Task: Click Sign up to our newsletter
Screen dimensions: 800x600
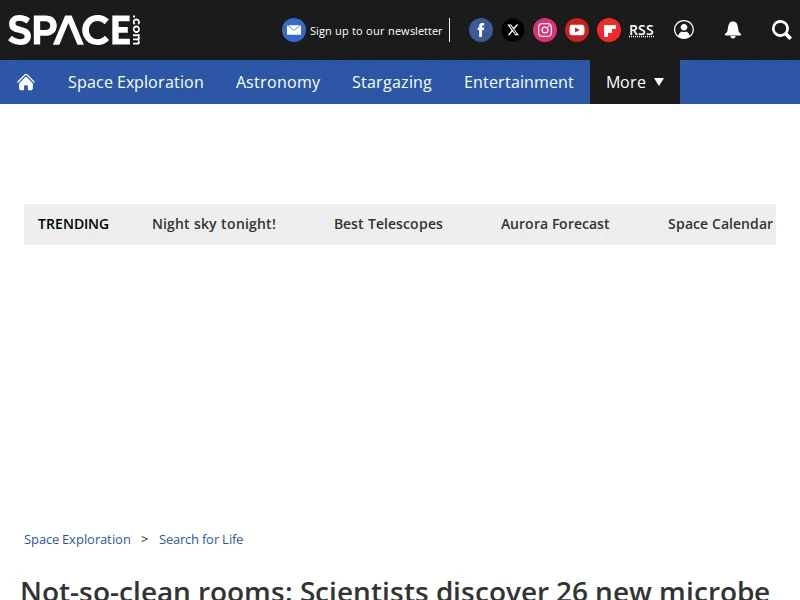Action: click(363, 30)
